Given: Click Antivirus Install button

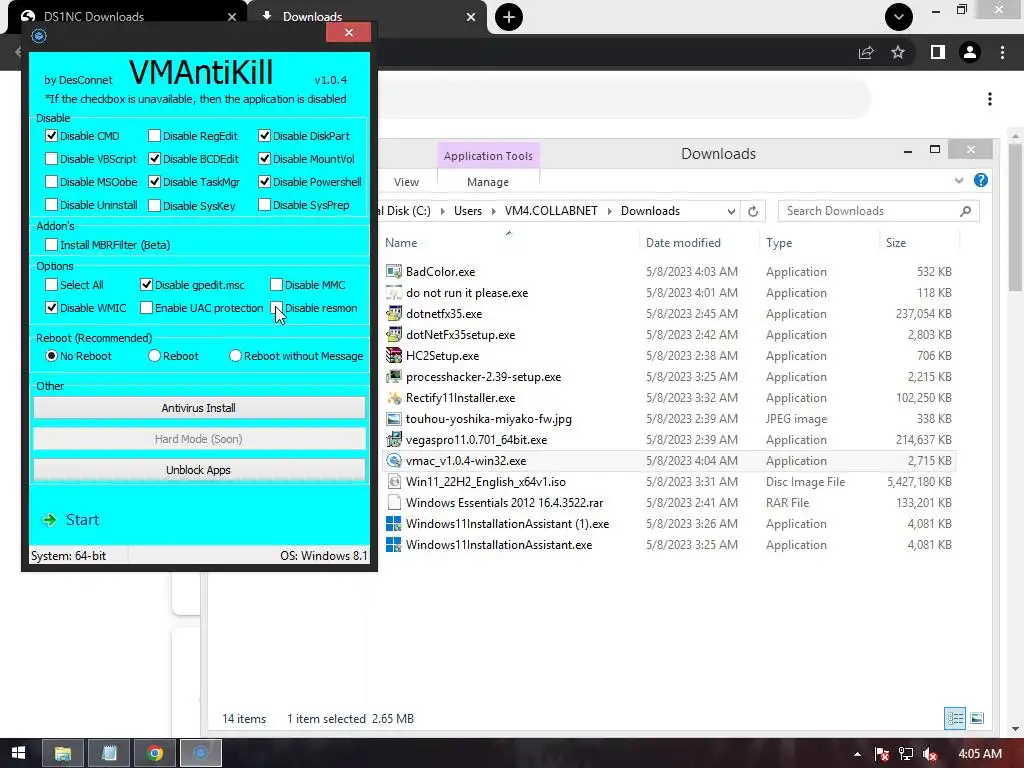Looking at the screenshot, I should point(199,408).
